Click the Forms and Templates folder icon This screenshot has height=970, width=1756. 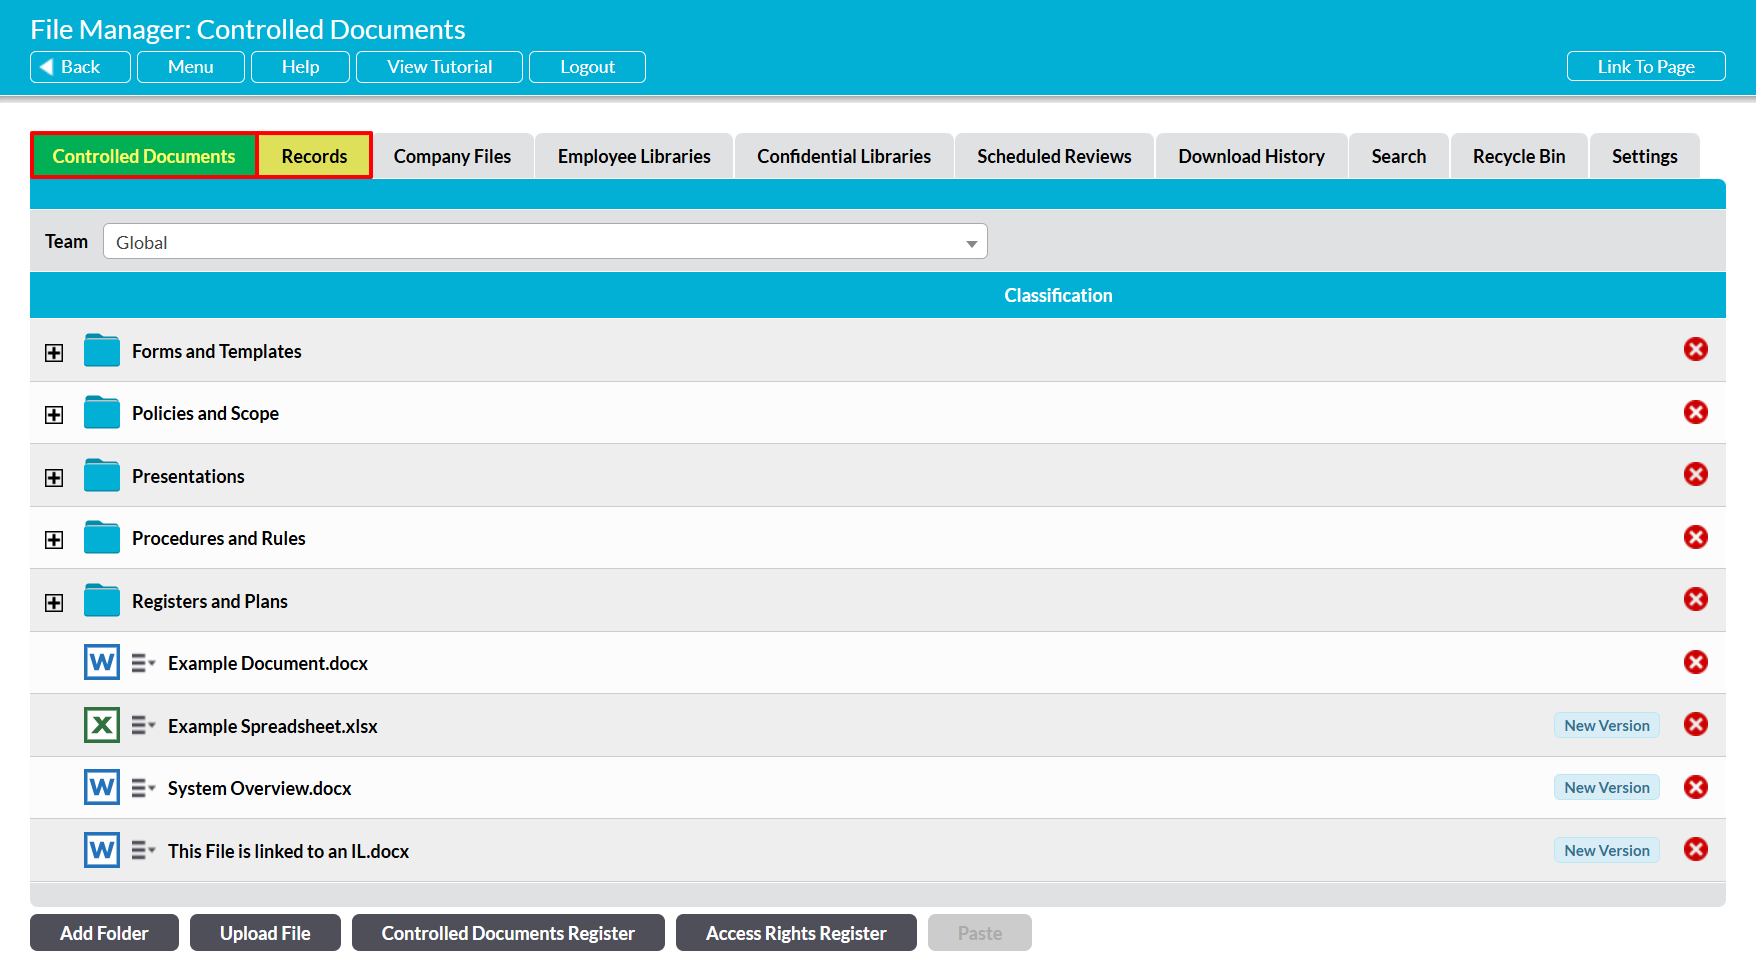[102, 351]
